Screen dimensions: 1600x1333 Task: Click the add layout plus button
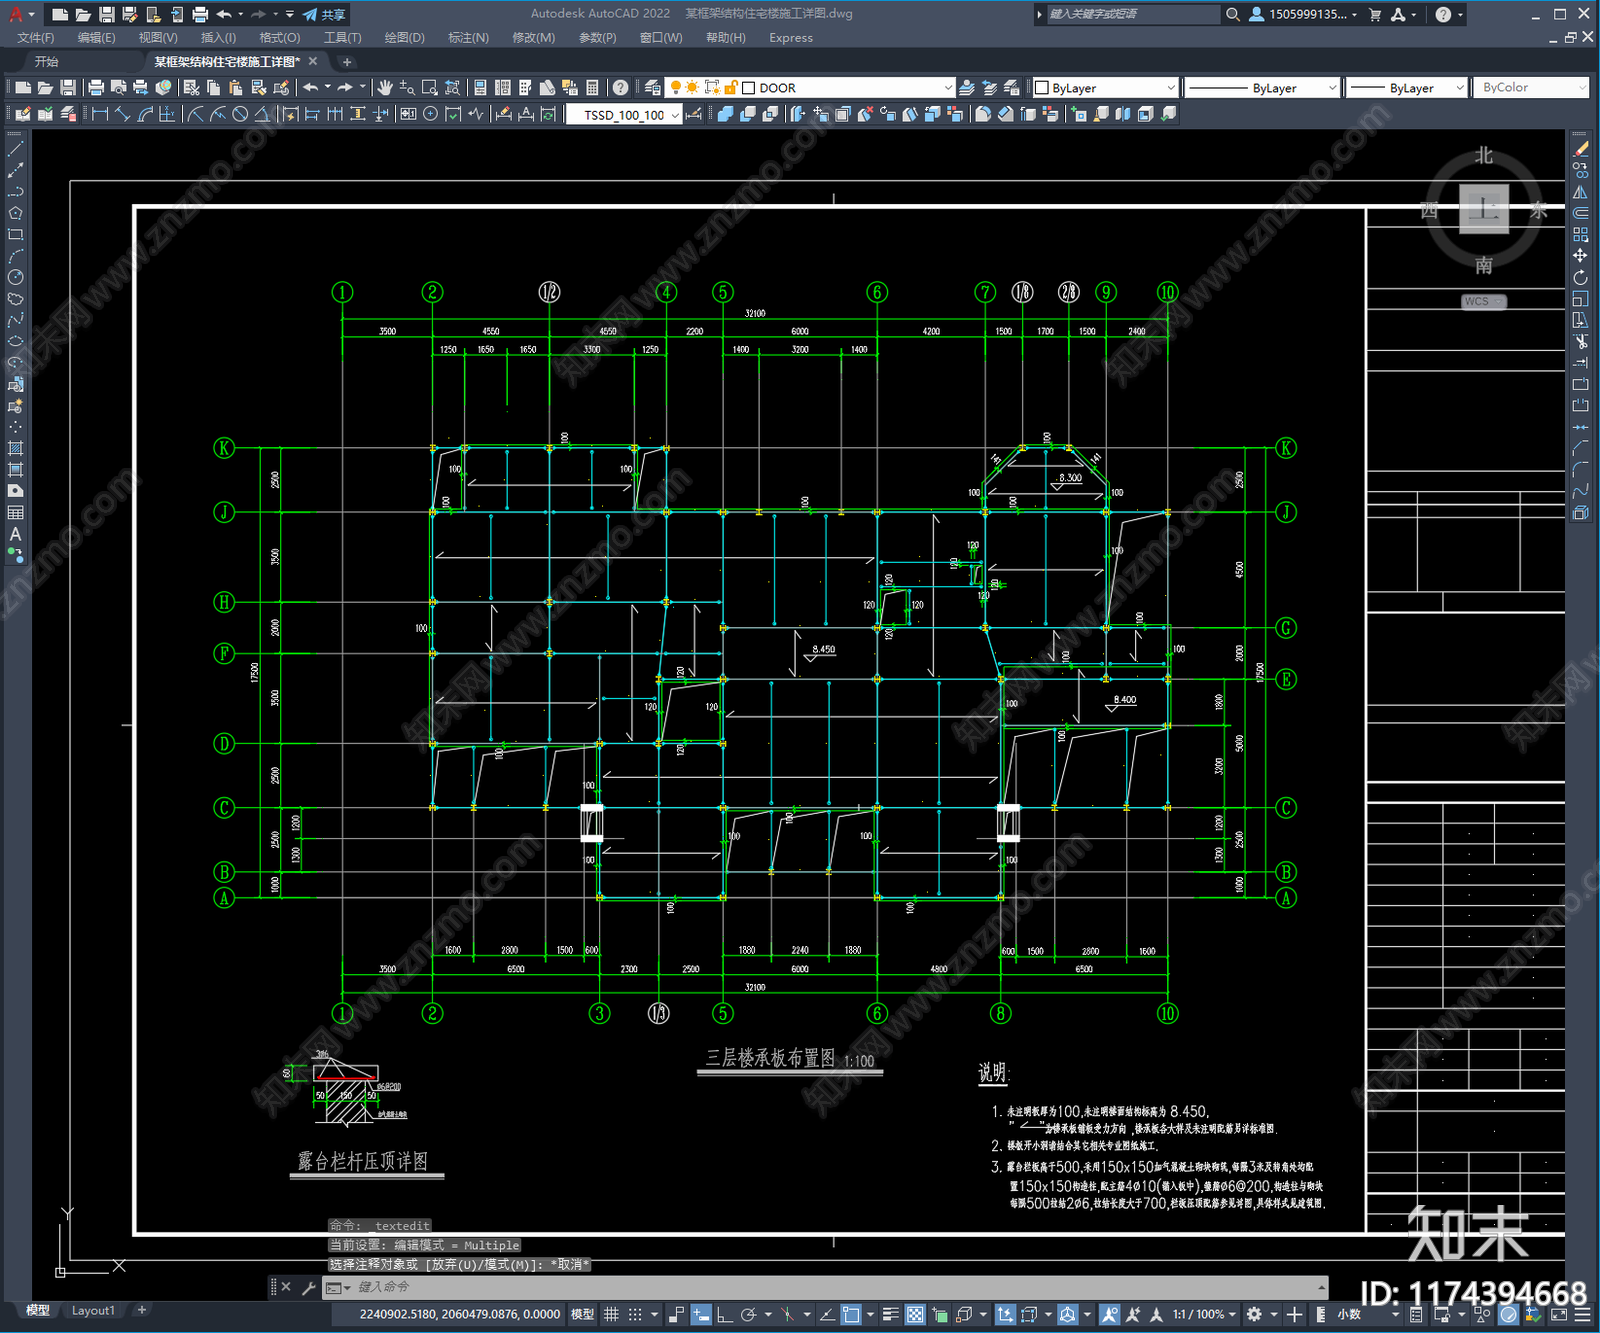pyautogui.click(x=142, y=1310)
